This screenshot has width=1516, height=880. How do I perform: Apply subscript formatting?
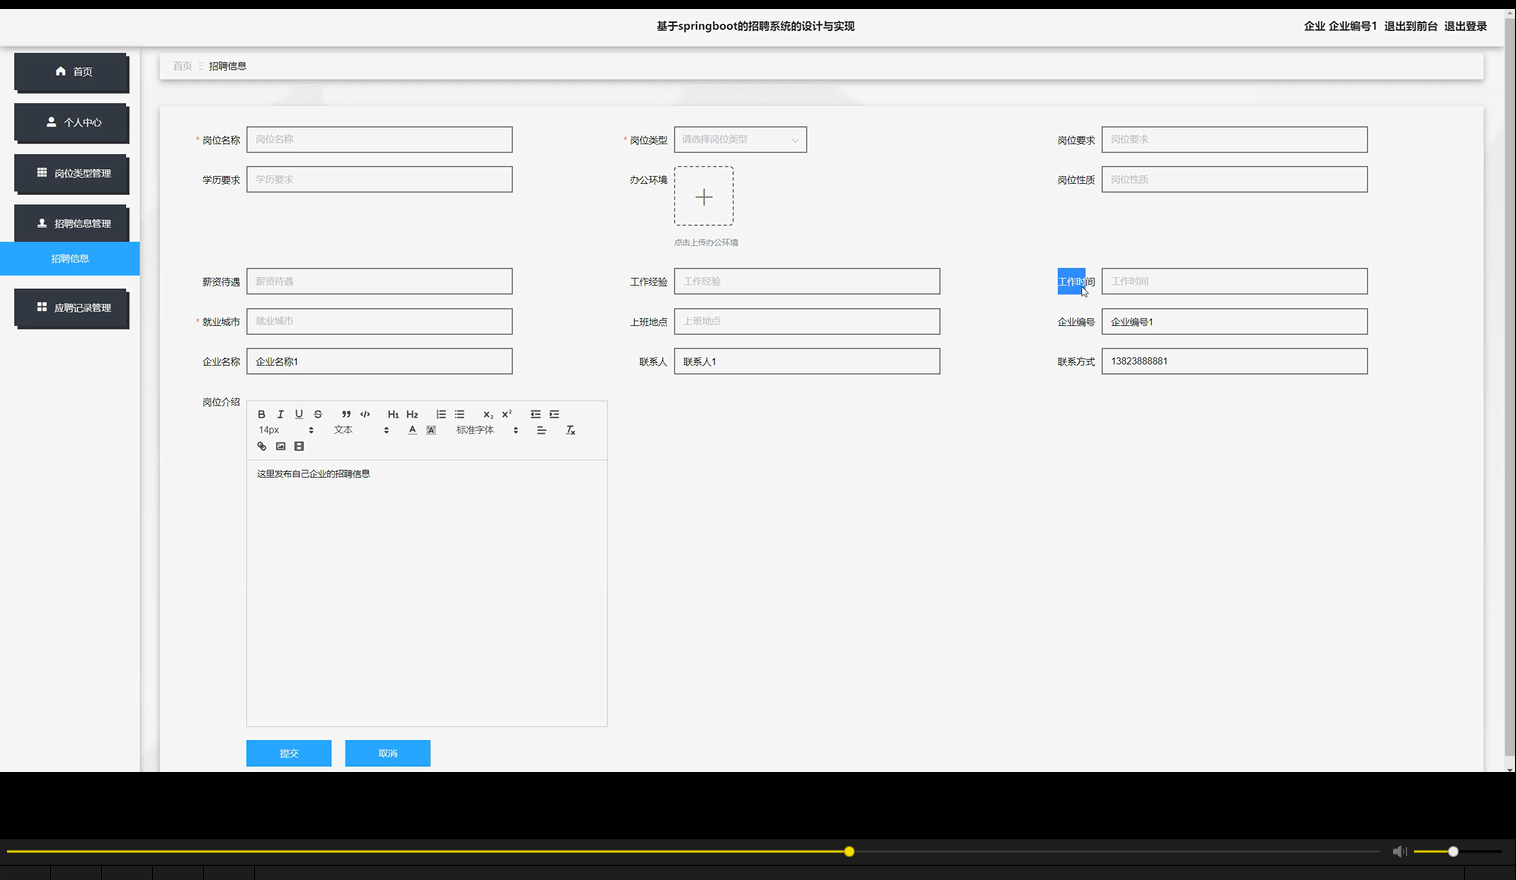(488, 414)
